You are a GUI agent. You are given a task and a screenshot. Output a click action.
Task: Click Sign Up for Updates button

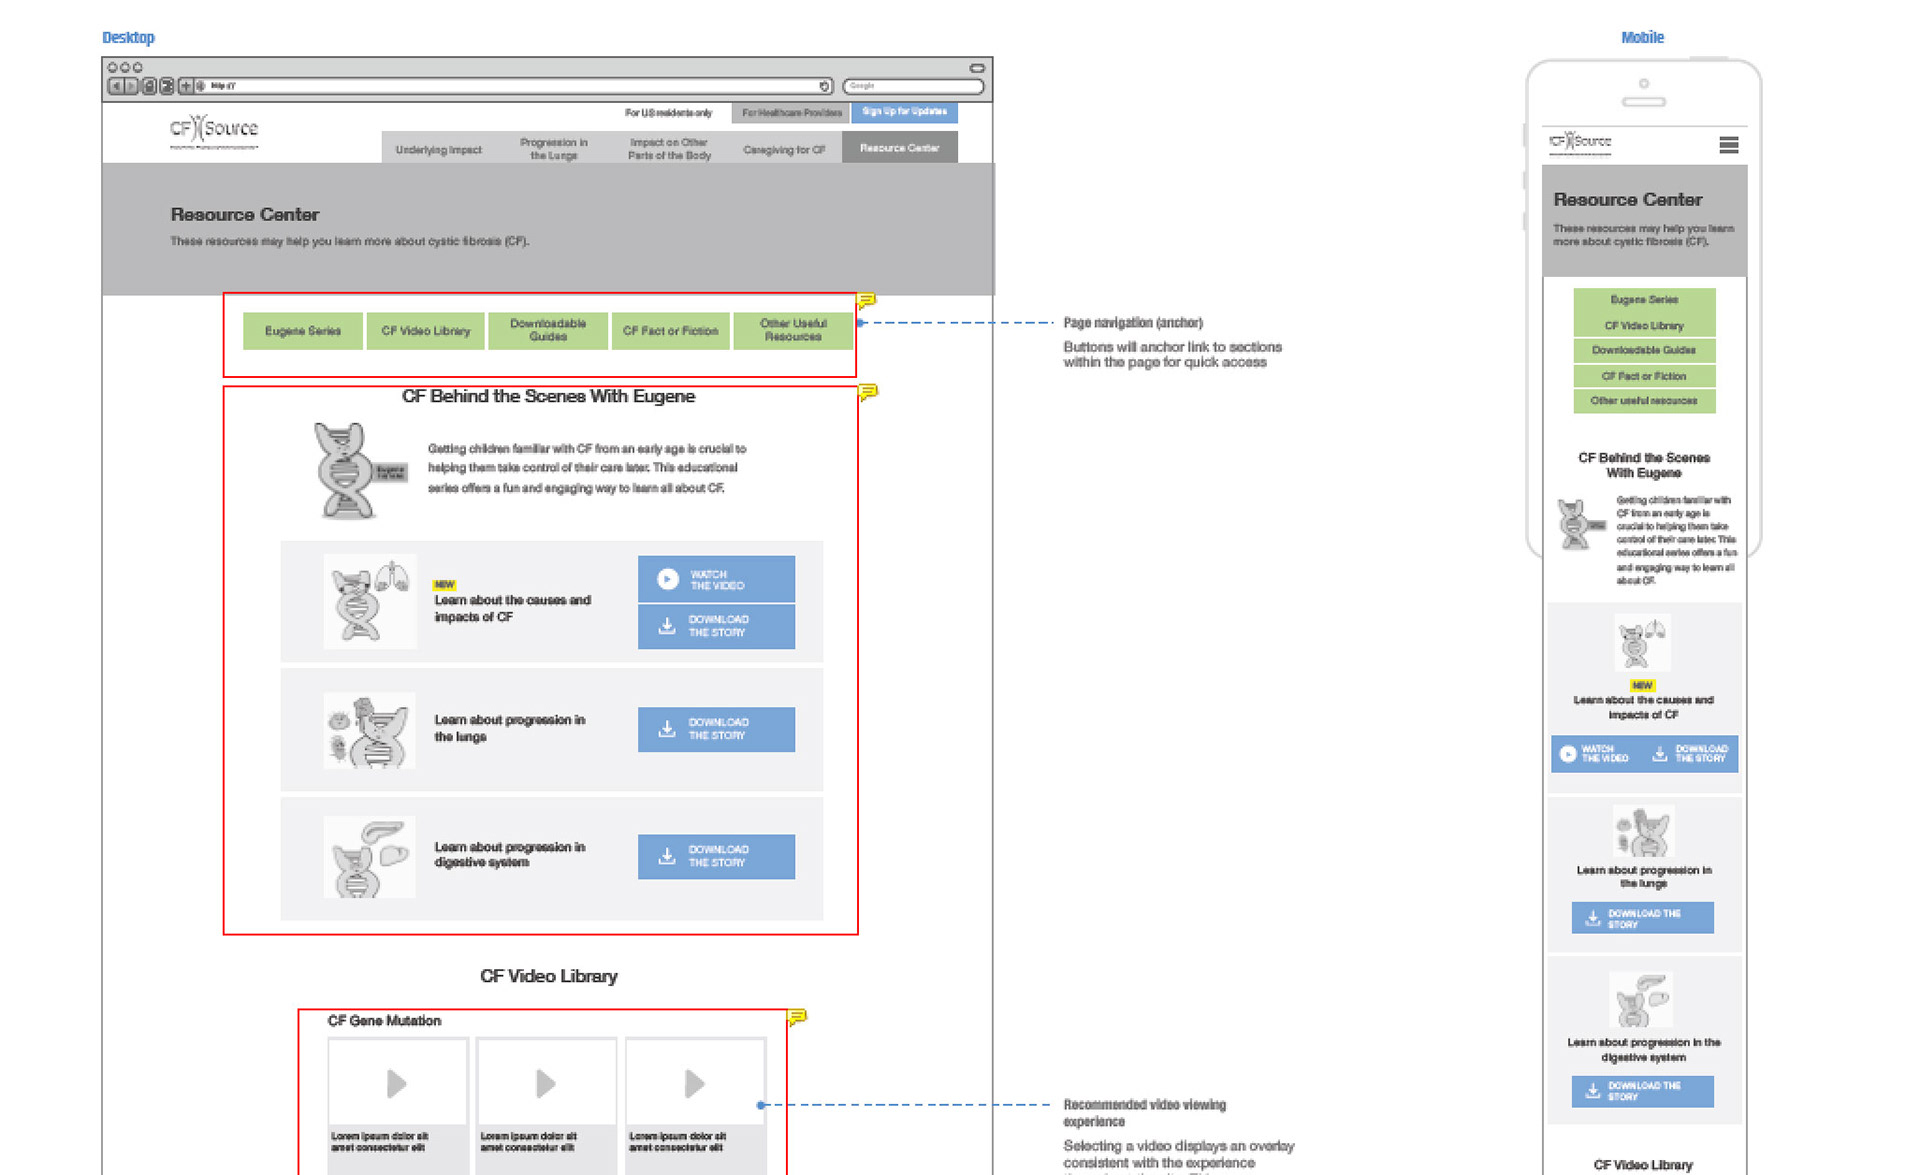[x=904, y=112]
